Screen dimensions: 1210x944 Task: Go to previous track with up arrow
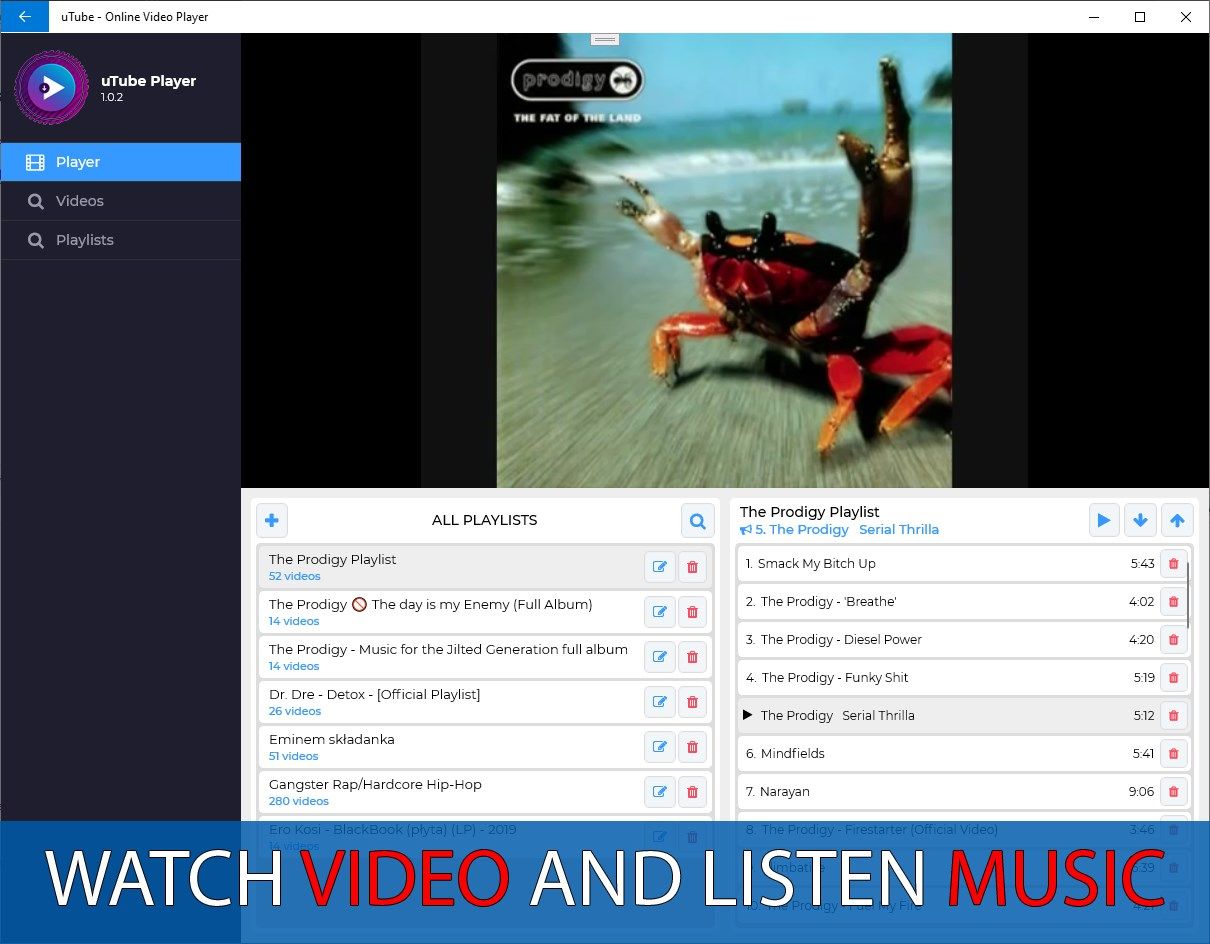pos(1177,520)
